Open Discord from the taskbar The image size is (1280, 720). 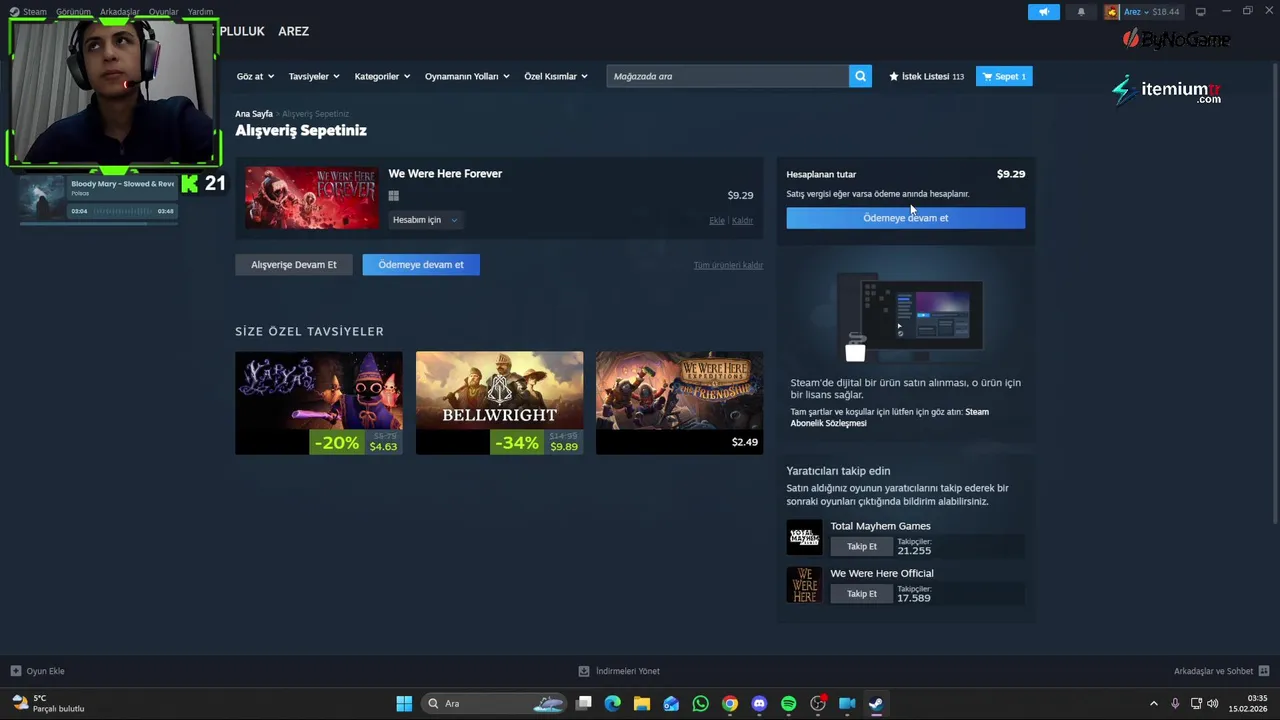[759, 703]
